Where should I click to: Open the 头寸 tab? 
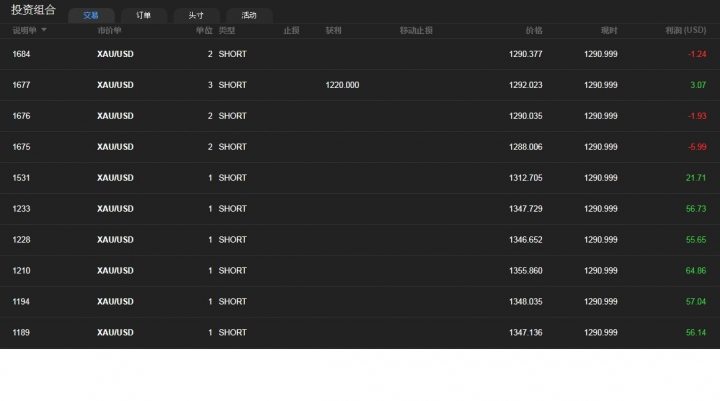pyautogui.click(x=196, y=16)
